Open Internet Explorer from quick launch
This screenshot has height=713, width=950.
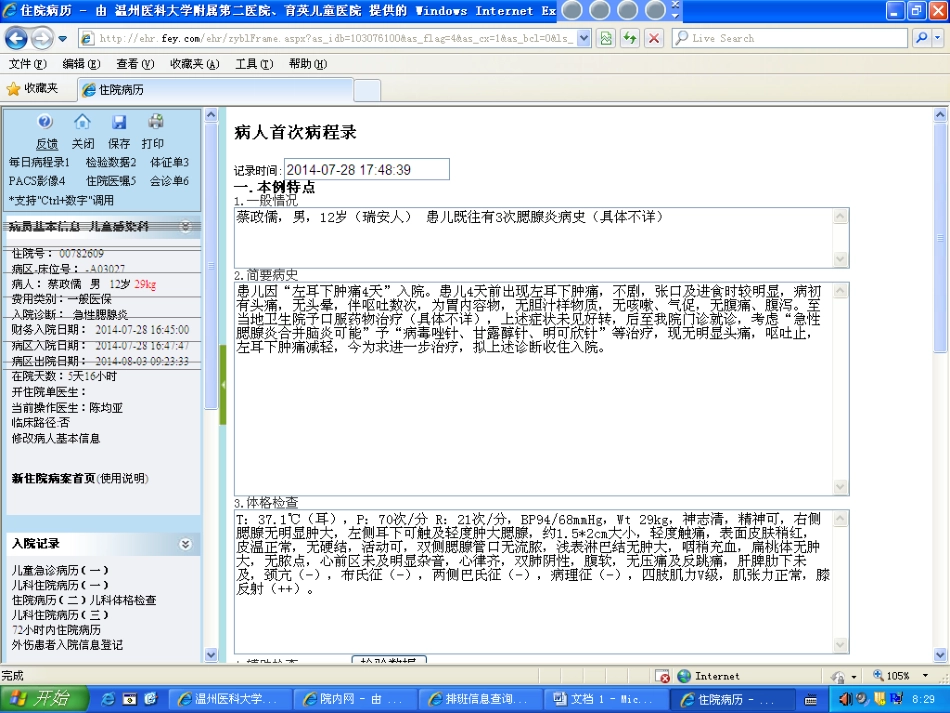(108, 699)
